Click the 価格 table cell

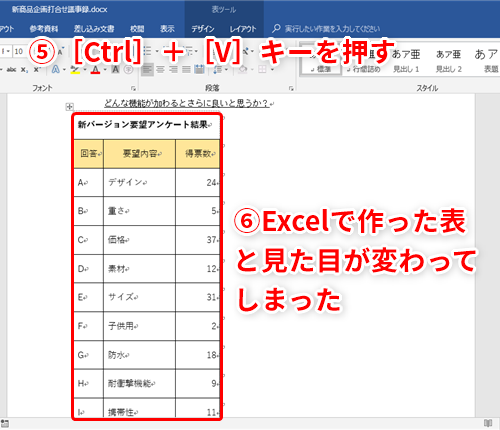pyautogui.click(x=139, y=240)
